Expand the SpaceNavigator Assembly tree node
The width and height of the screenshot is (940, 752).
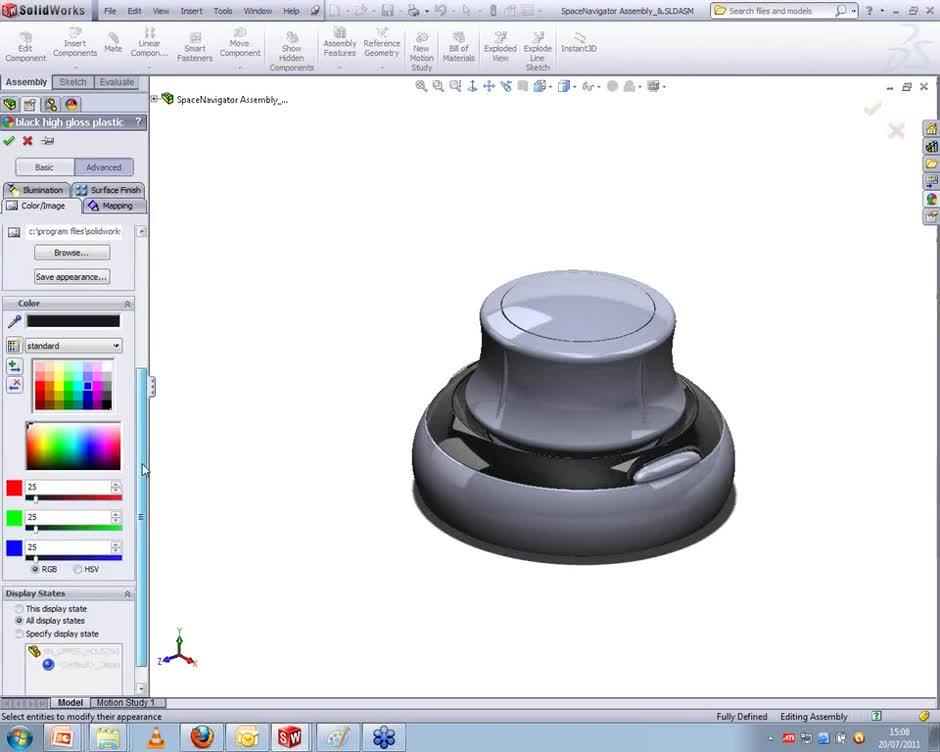coord(155,99)
